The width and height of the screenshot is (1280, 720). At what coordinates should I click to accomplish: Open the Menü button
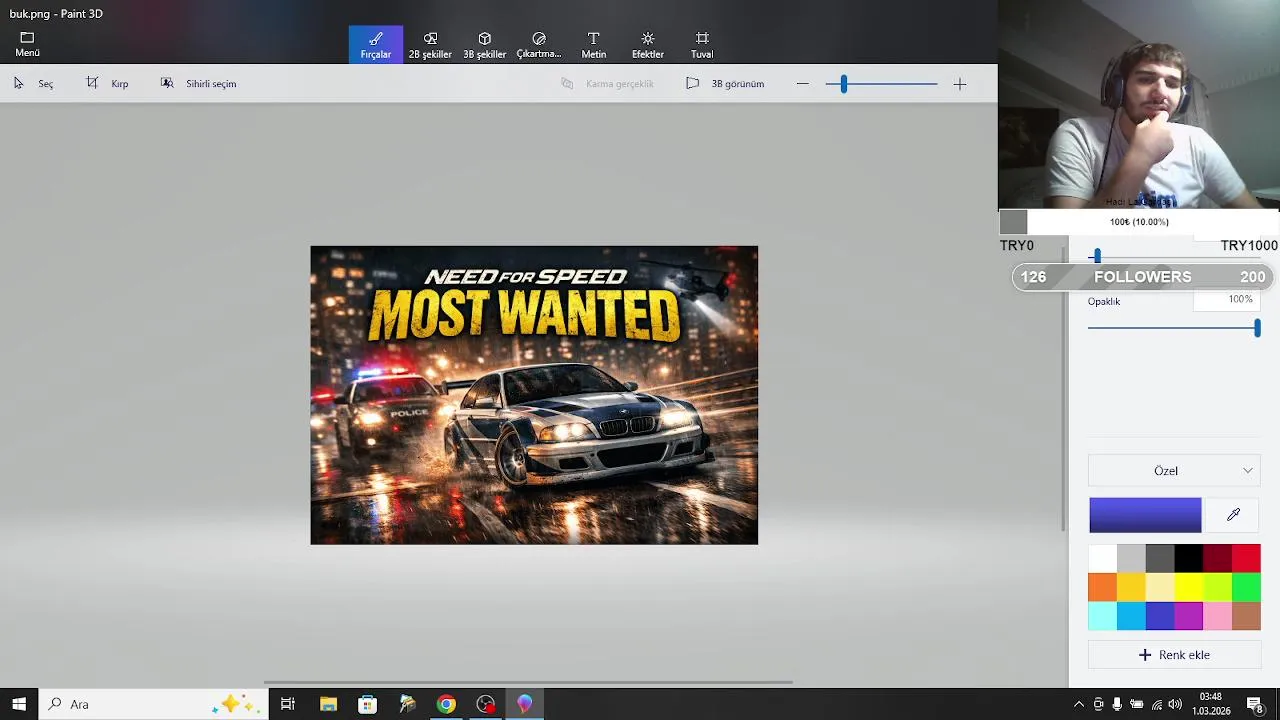[x=27, y=44]
